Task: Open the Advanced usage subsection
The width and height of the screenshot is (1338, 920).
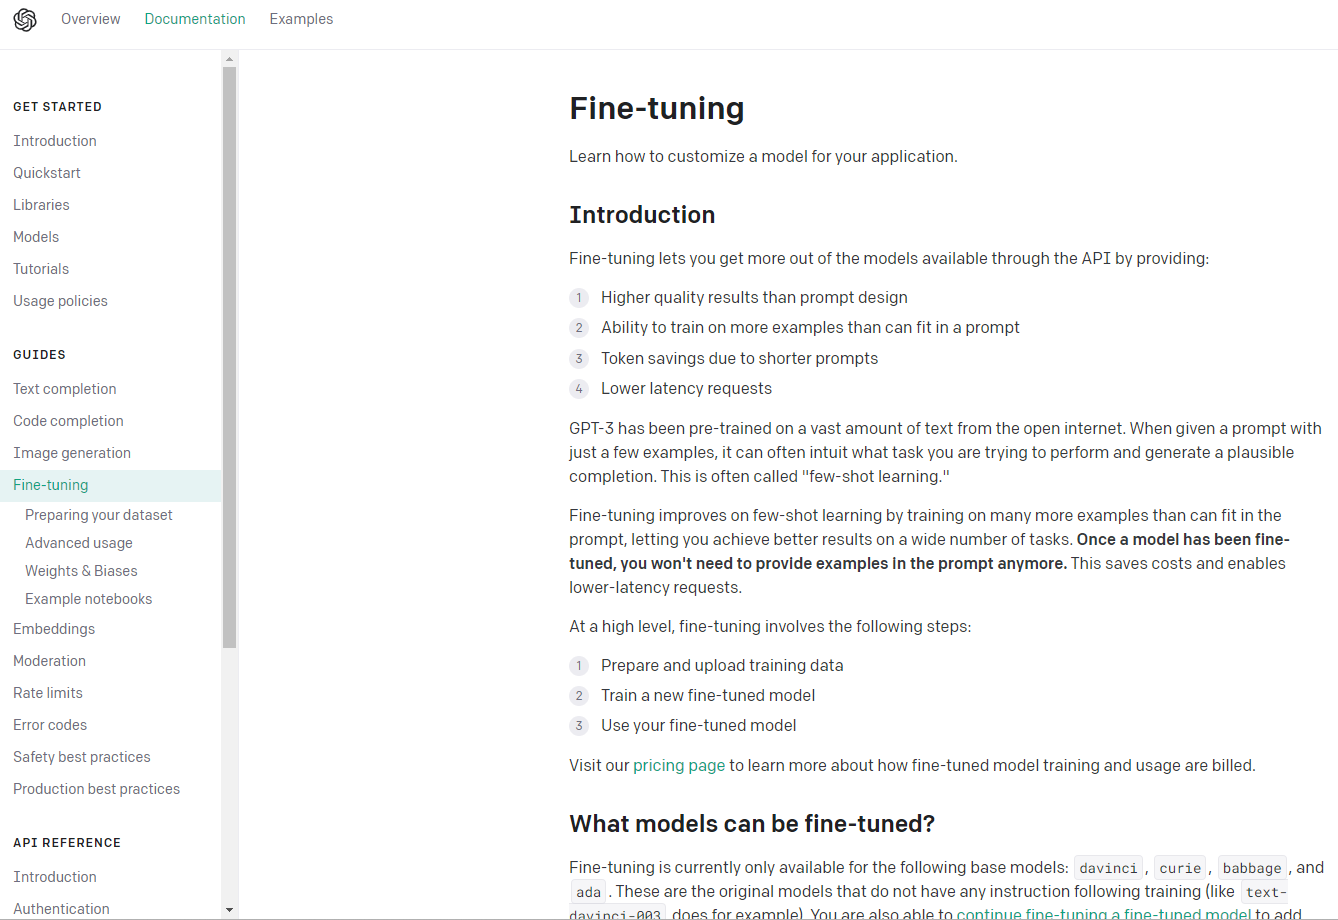Action: point(79,543)
